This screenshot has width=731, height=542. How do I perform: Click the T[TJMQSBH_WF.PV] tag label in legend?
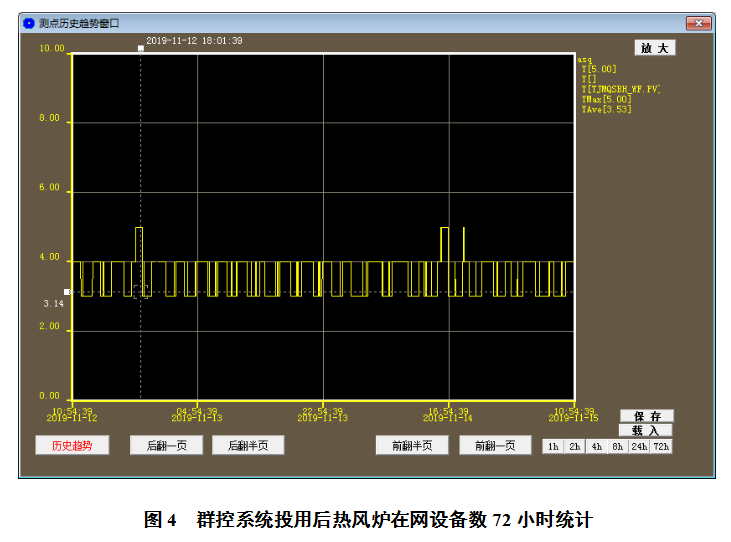click(620, 89)
